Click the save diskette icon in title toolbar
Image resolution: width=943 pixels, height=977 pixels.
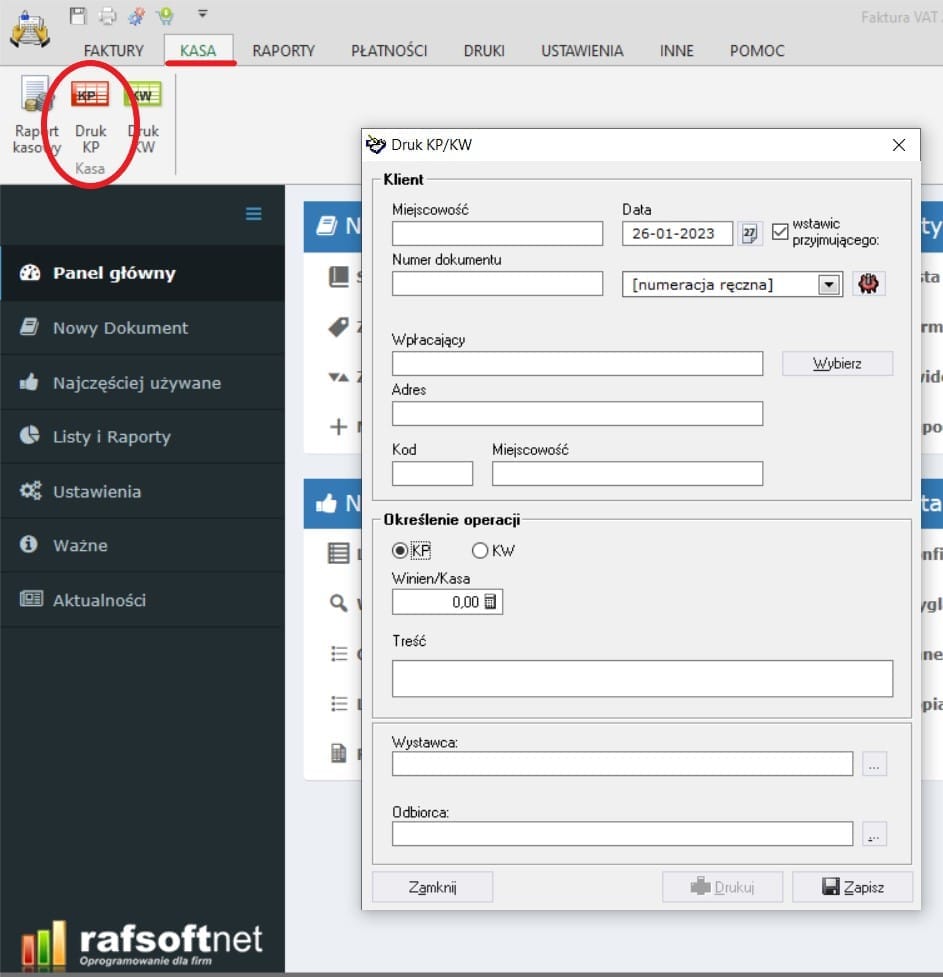pyautogui.click(x=78, y=15)
